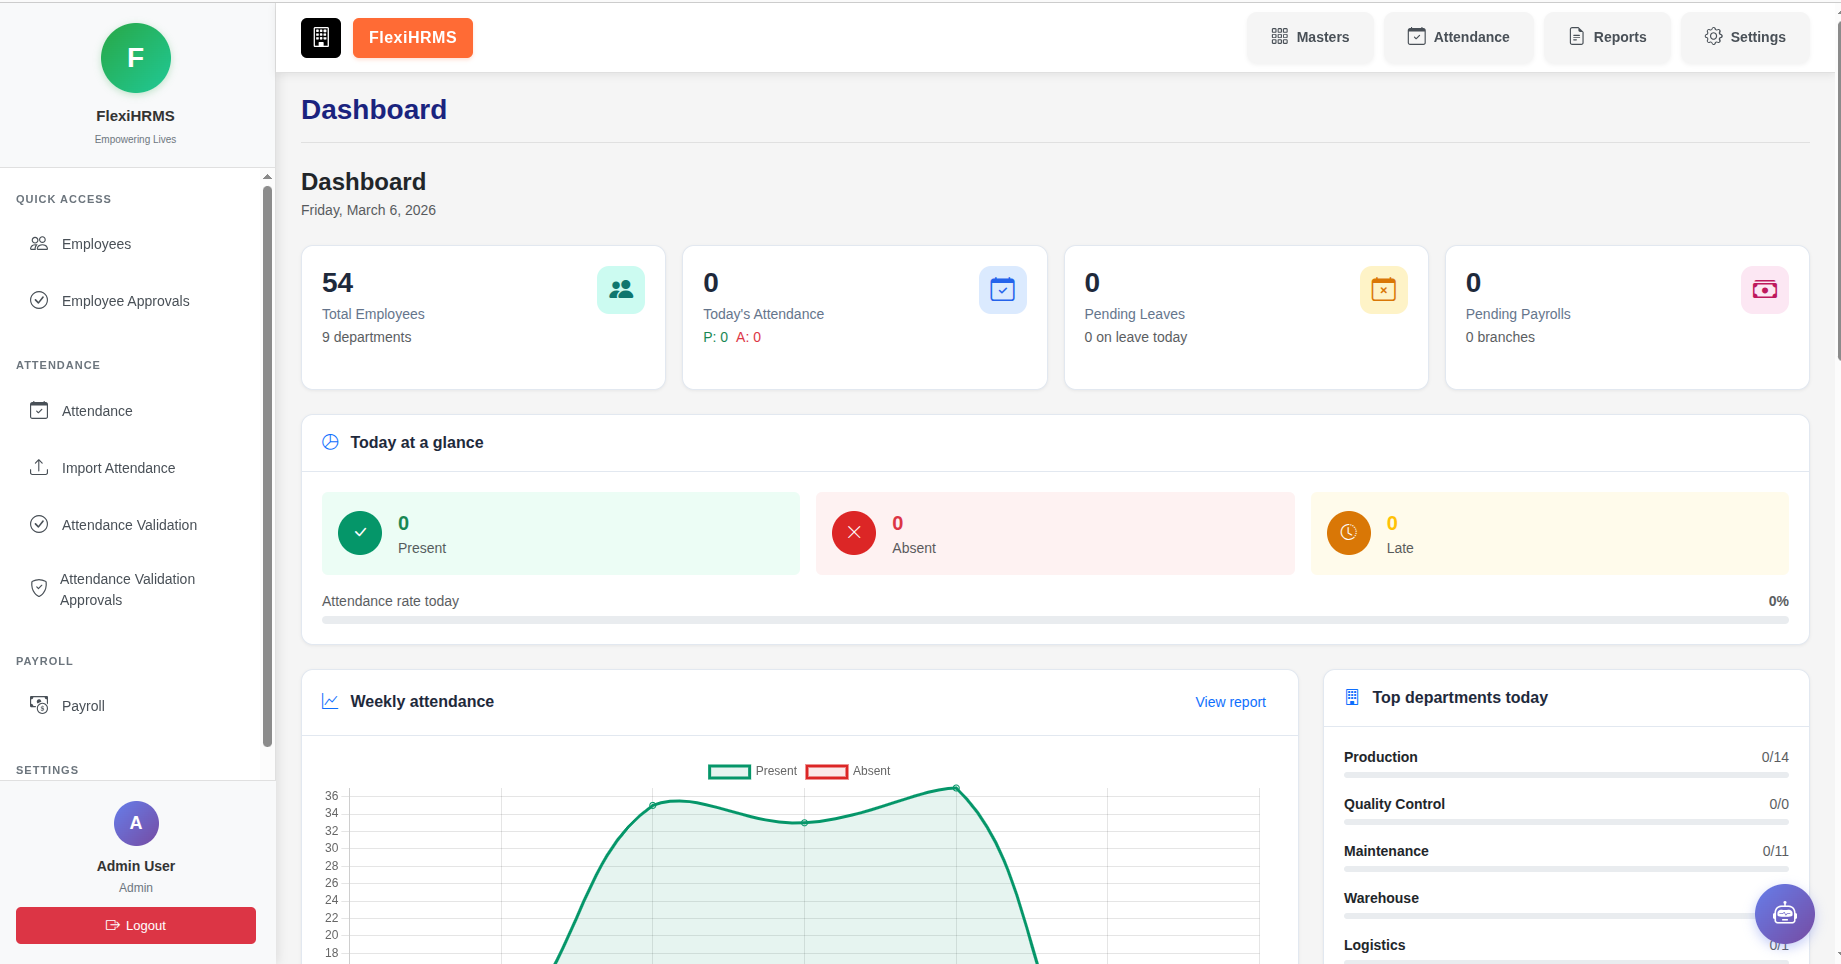Open the View report link
This screenshot has height=964, width=1841.
tap(1230, 702)
